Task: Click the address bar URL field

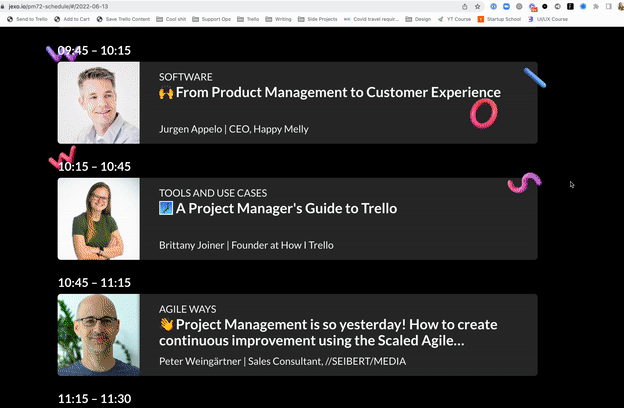Action: [x=231, y=6]
